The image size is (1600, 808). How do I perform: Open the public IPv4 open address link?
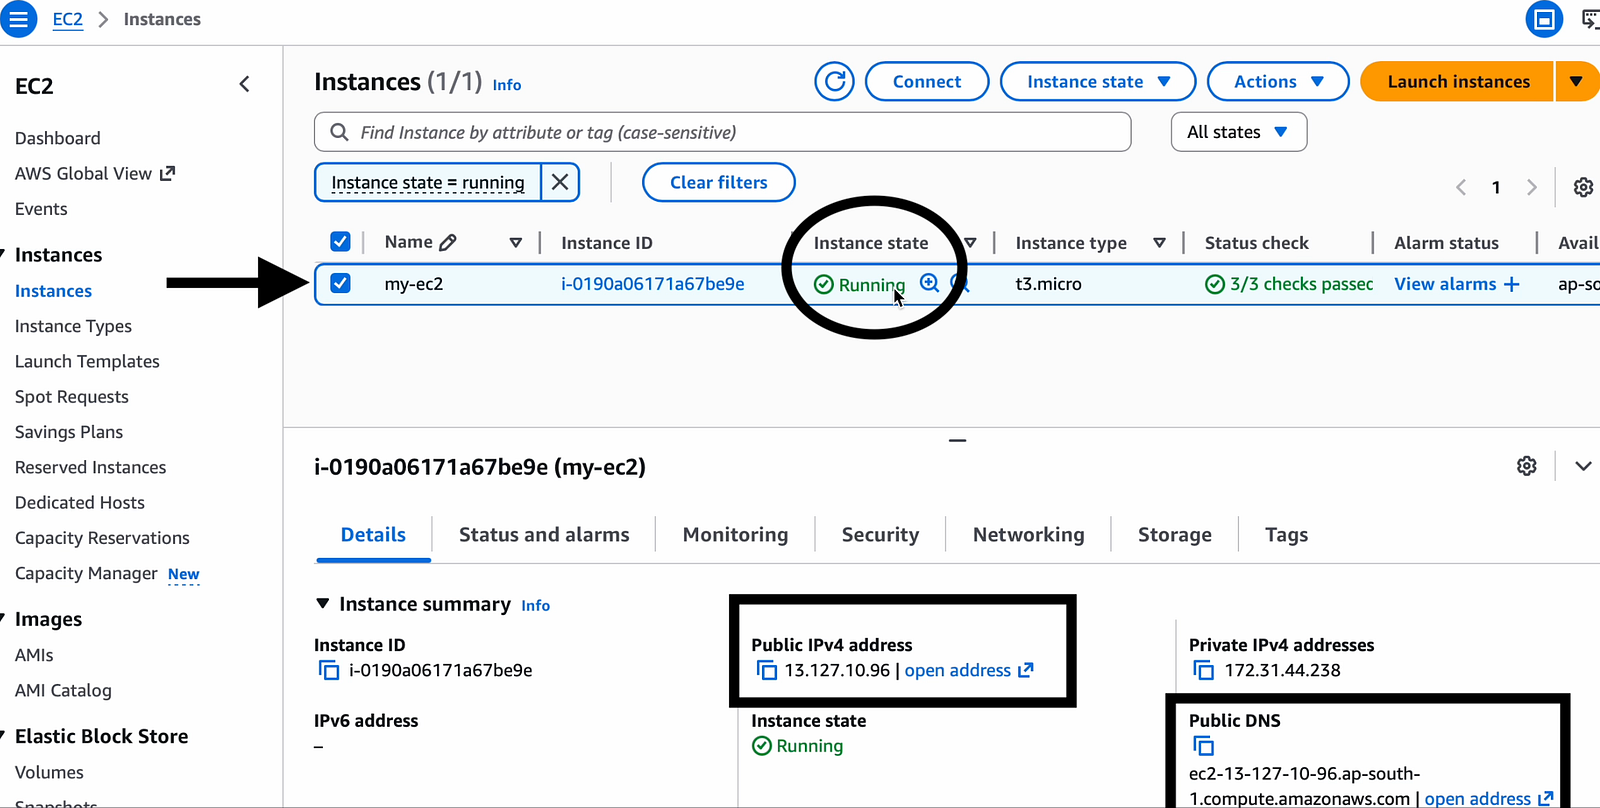pyautogui.click(x=968, y=670)
